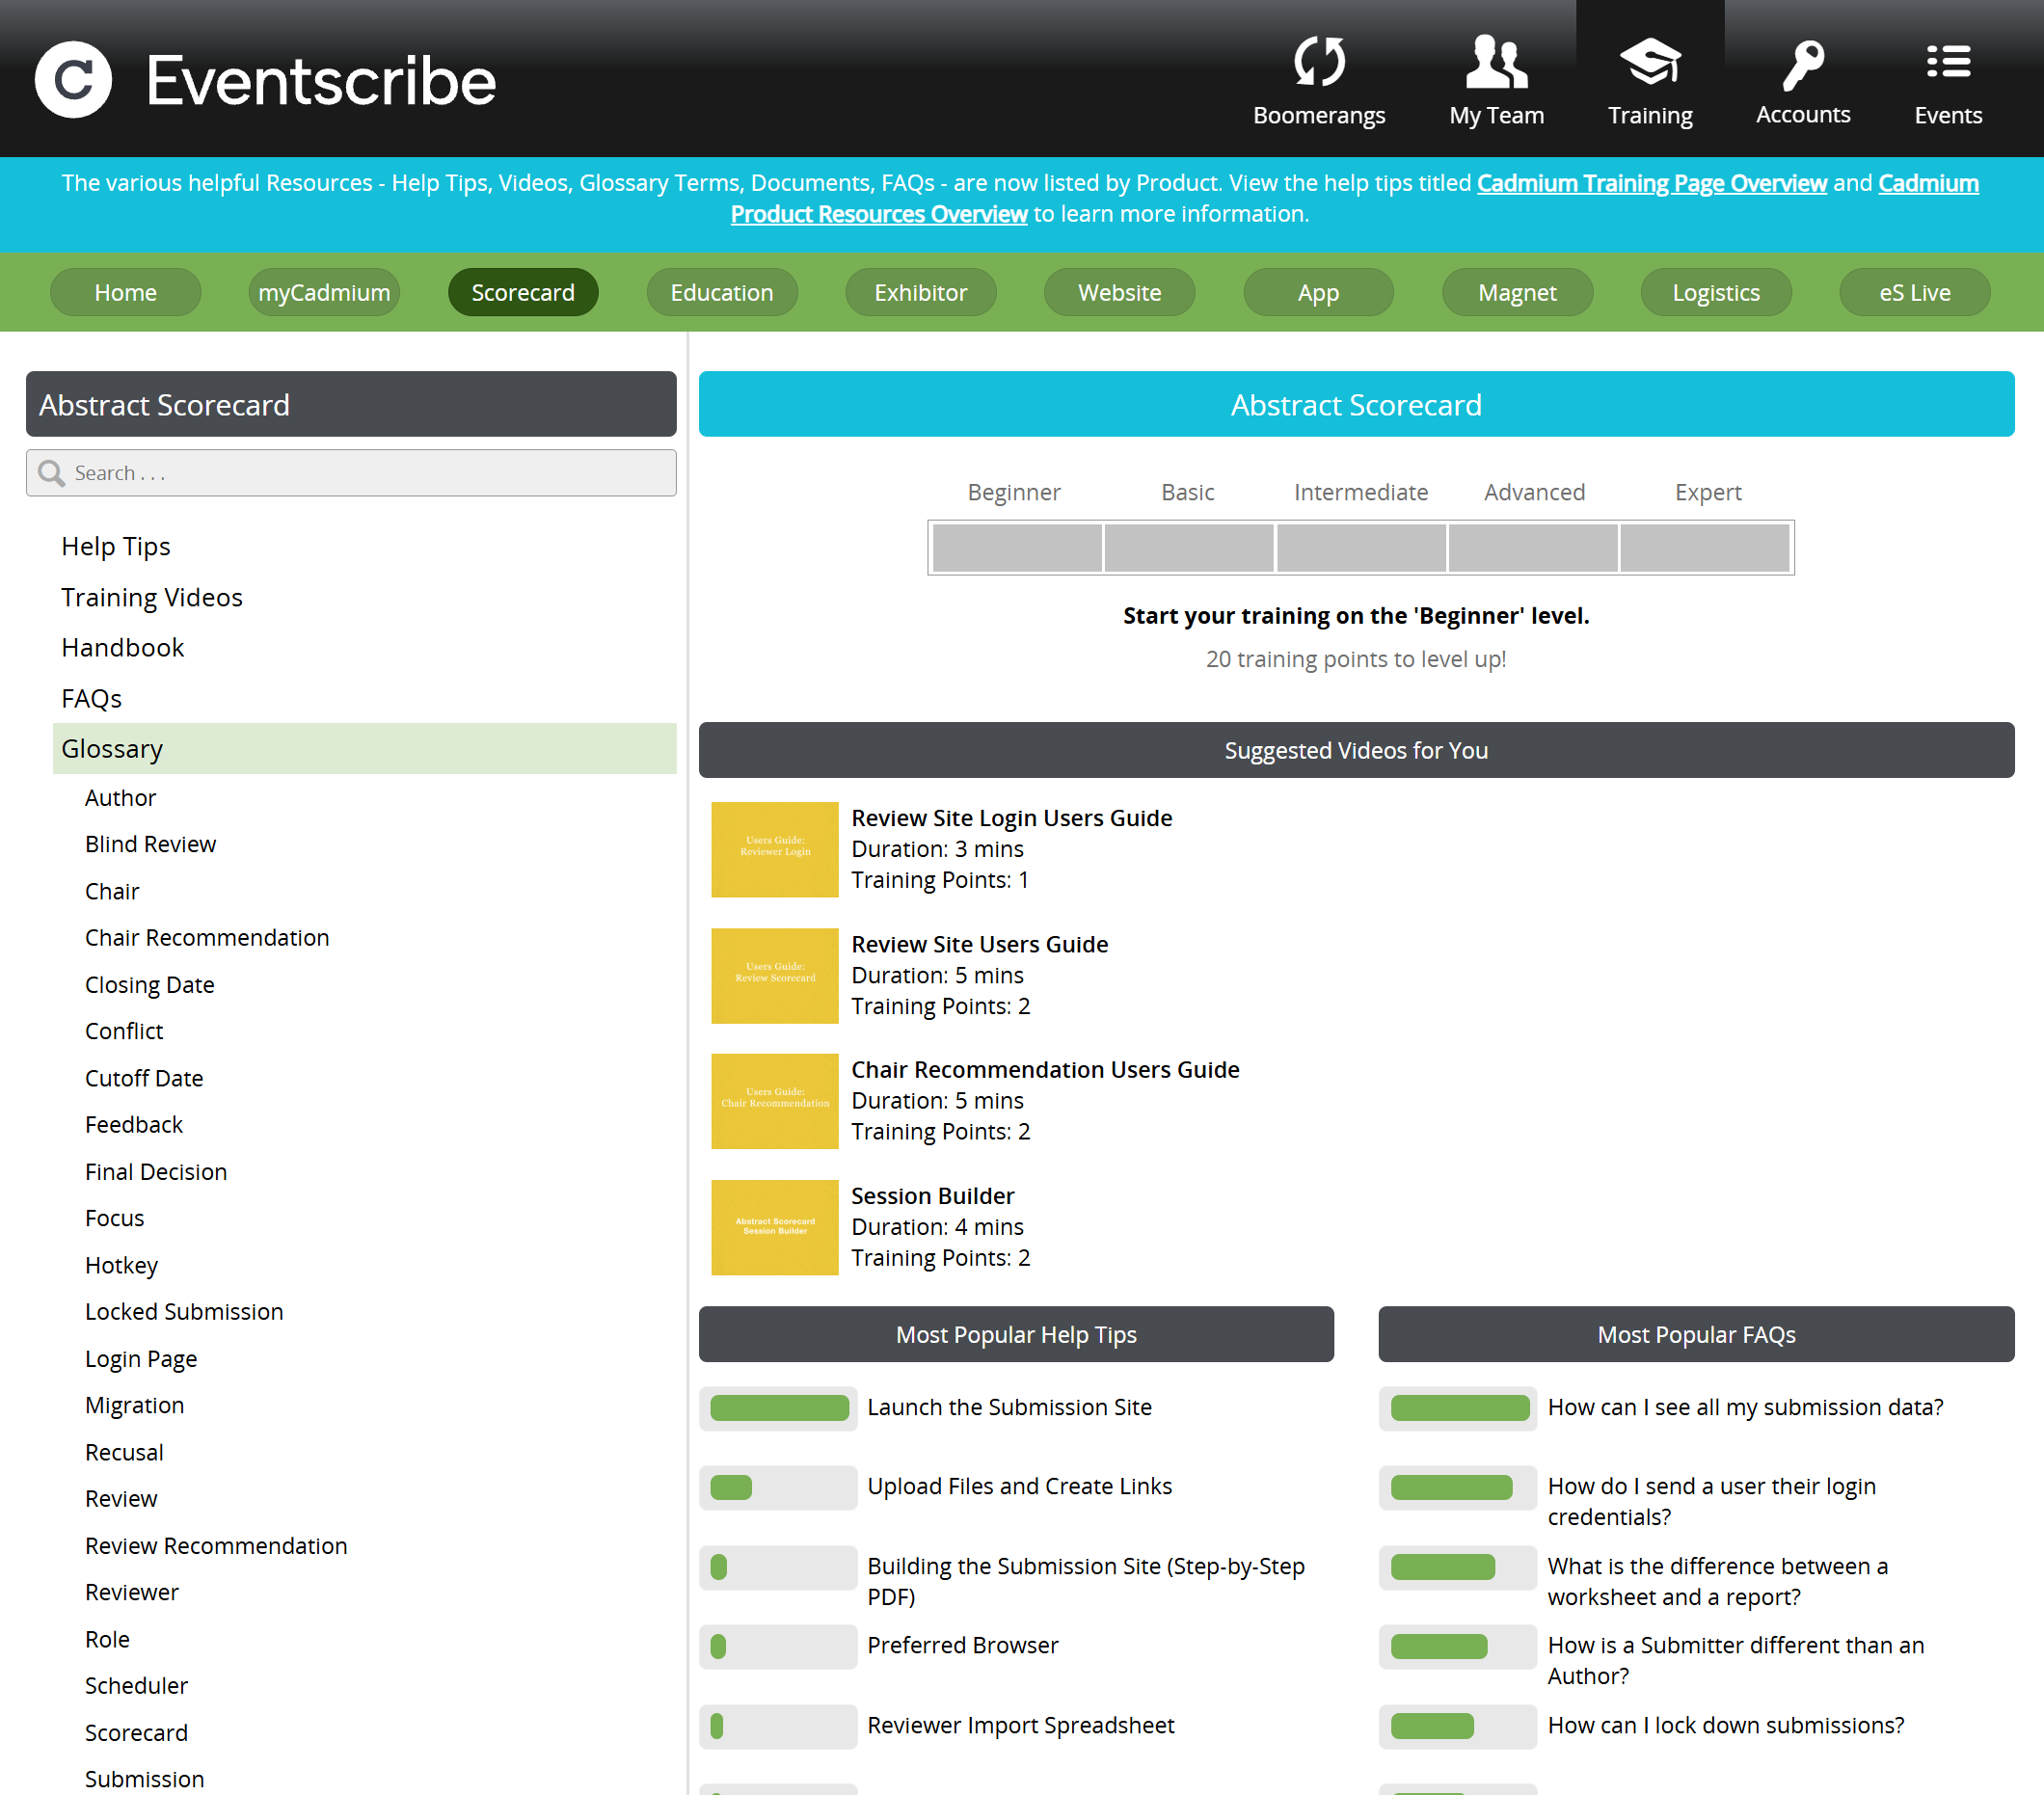Open glossary term Hotkey
The height and width of the screenshot is (1795, 2044).
[121, 1265]
